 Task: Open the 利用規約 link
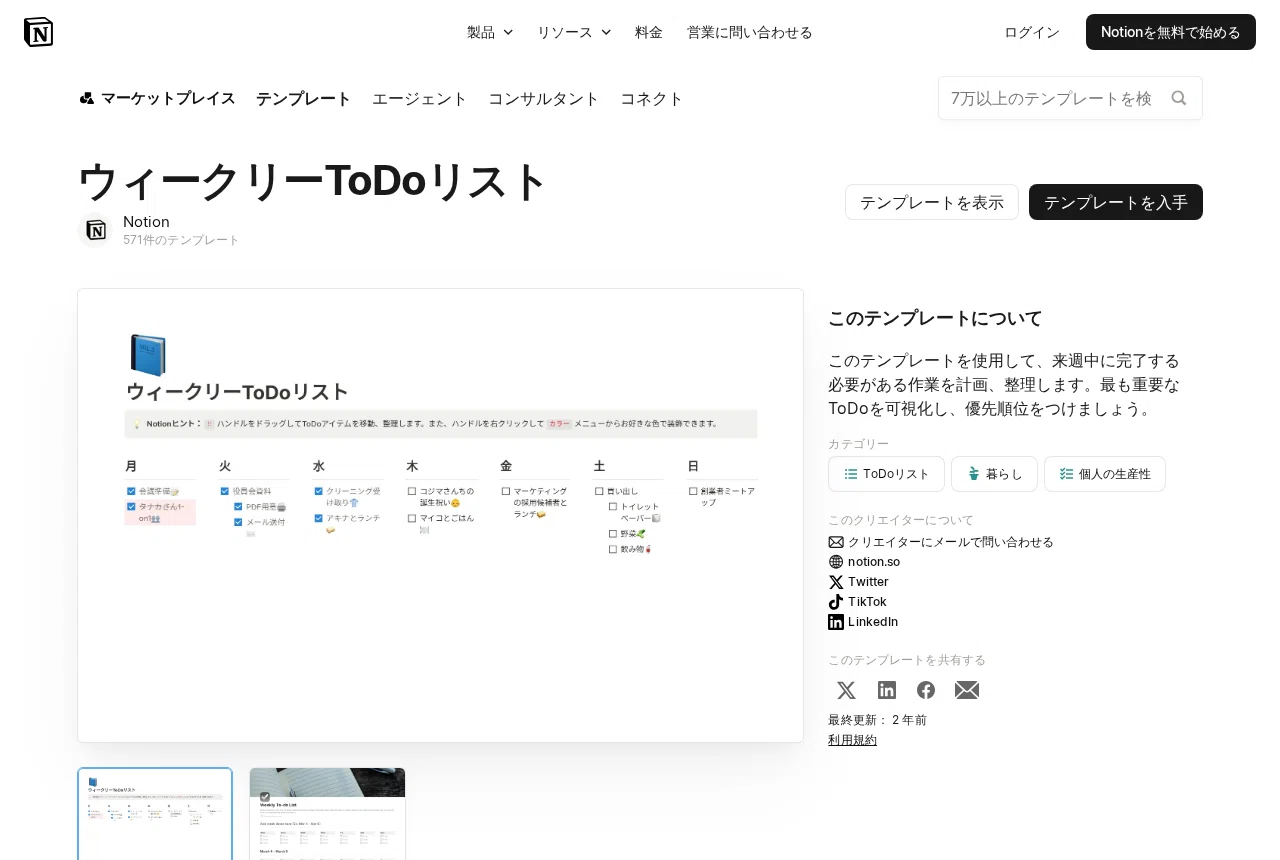coord(852,740)
